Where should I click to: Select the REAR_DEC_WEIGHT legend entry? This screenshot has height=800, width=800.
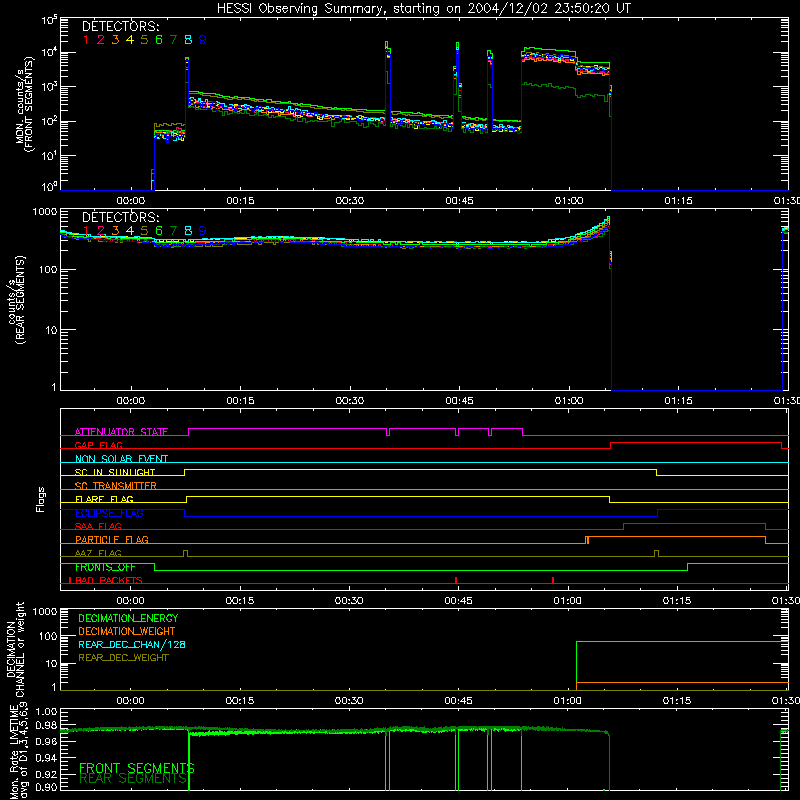[x=123, y=658]
